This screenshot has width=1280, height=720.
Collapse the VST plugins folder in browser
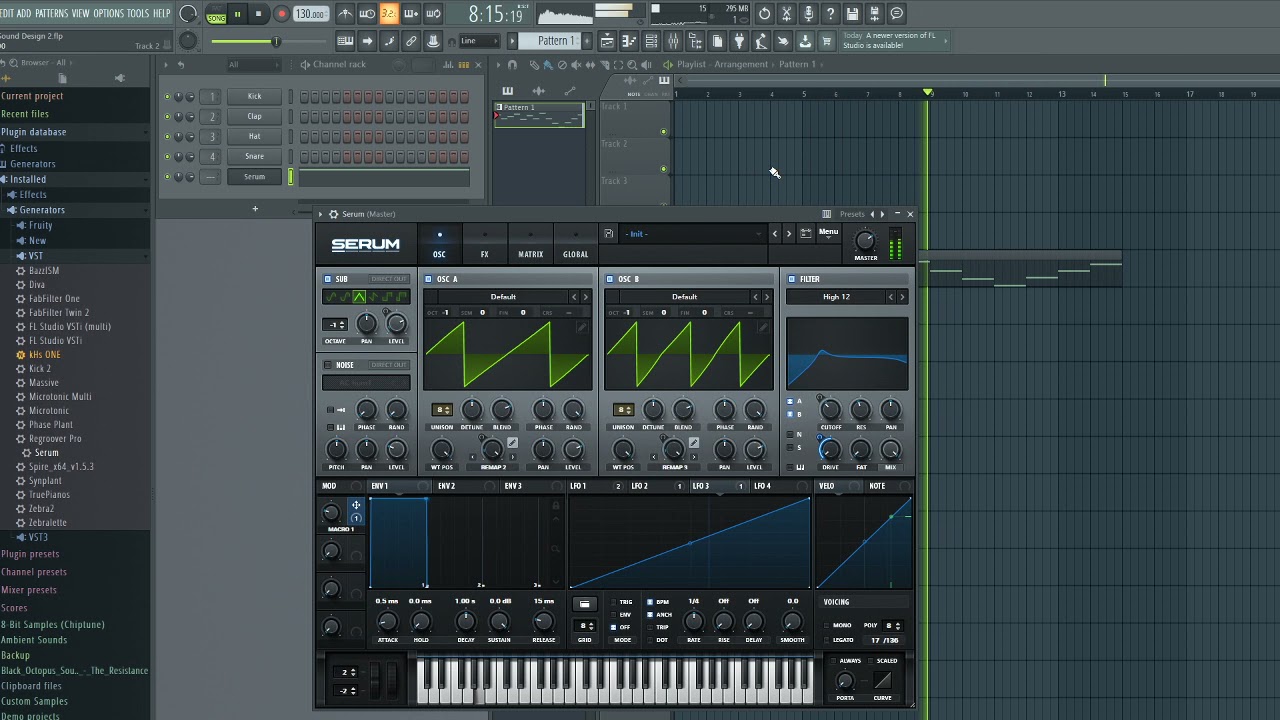[35, 256]
